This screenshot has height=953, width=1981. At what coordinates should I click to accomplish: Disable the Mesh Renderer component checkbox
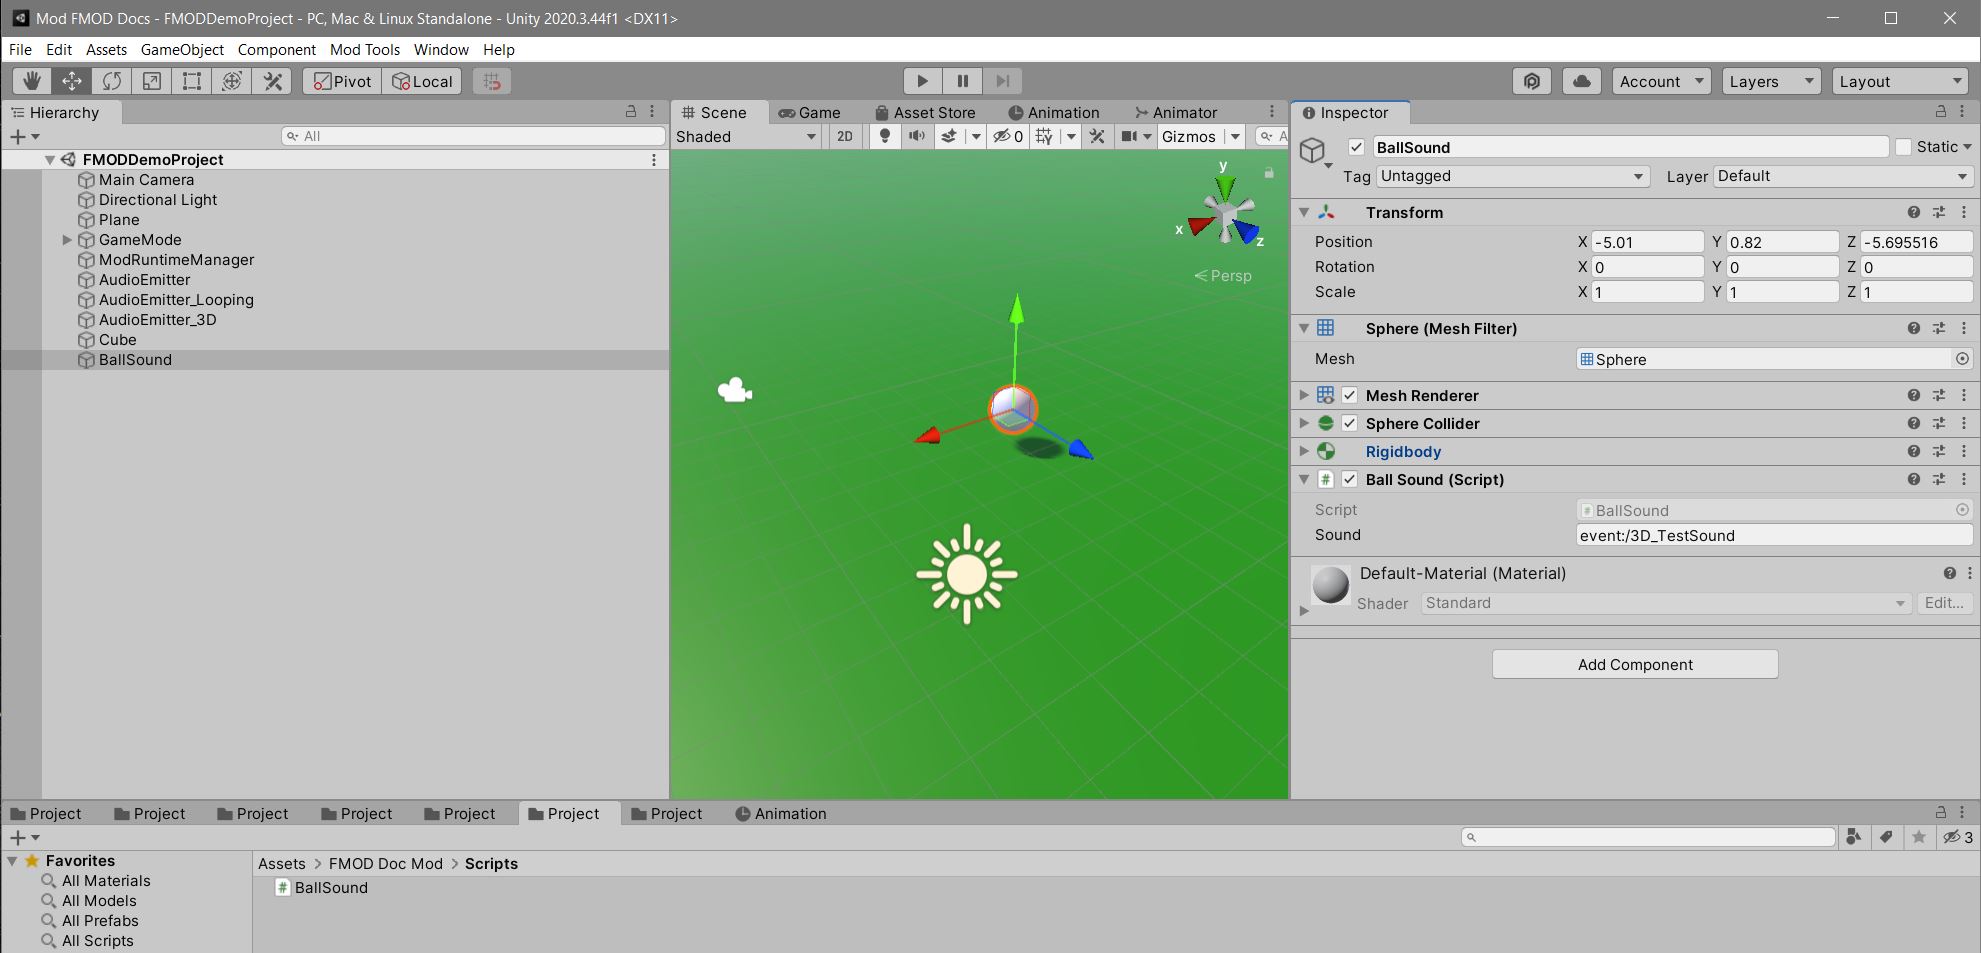1349,395
